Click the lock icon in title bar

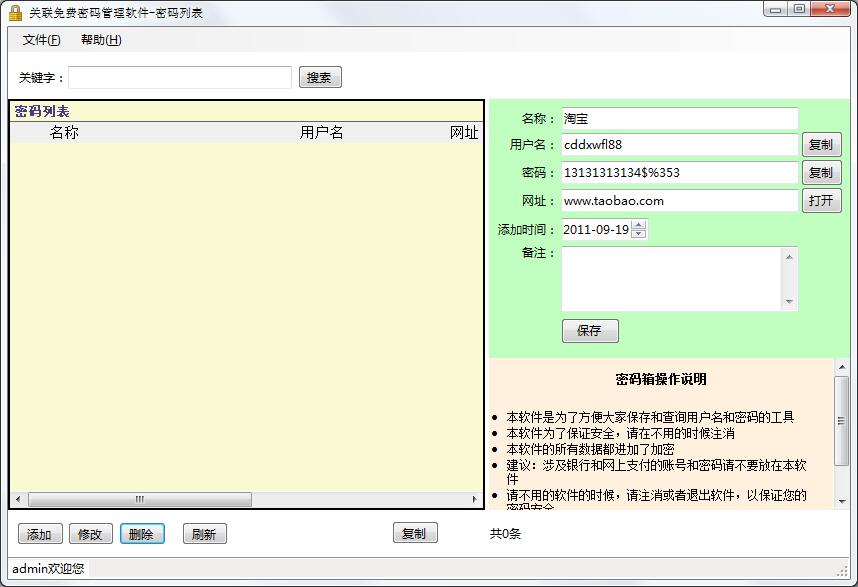click(x=15, y=13)
